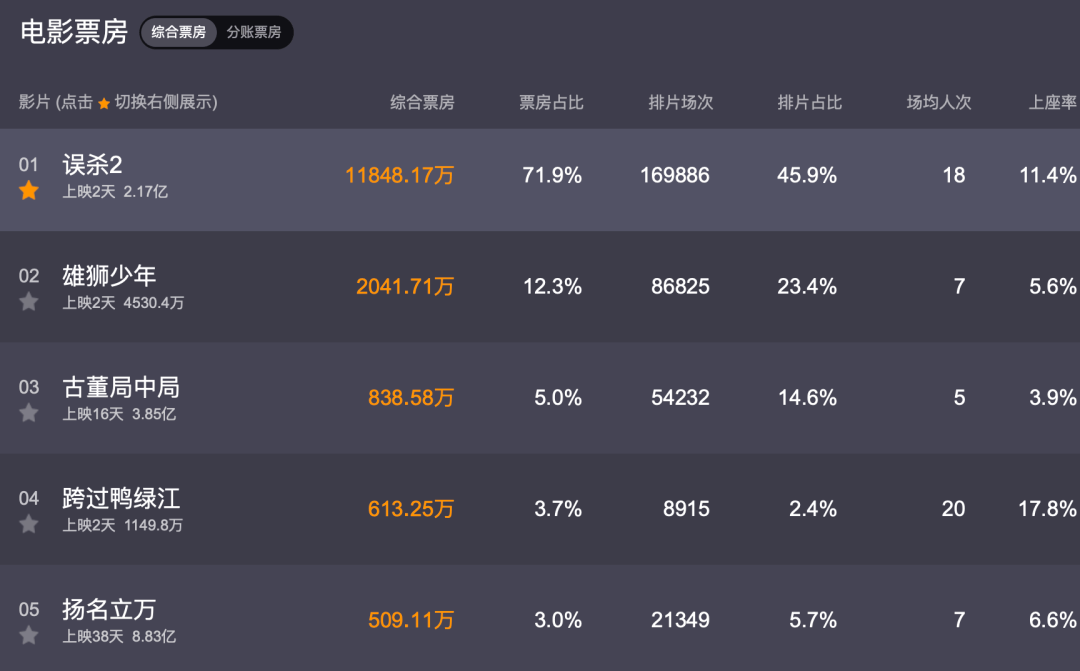Star the film 雄狮少年

click(x=29, y=301)
